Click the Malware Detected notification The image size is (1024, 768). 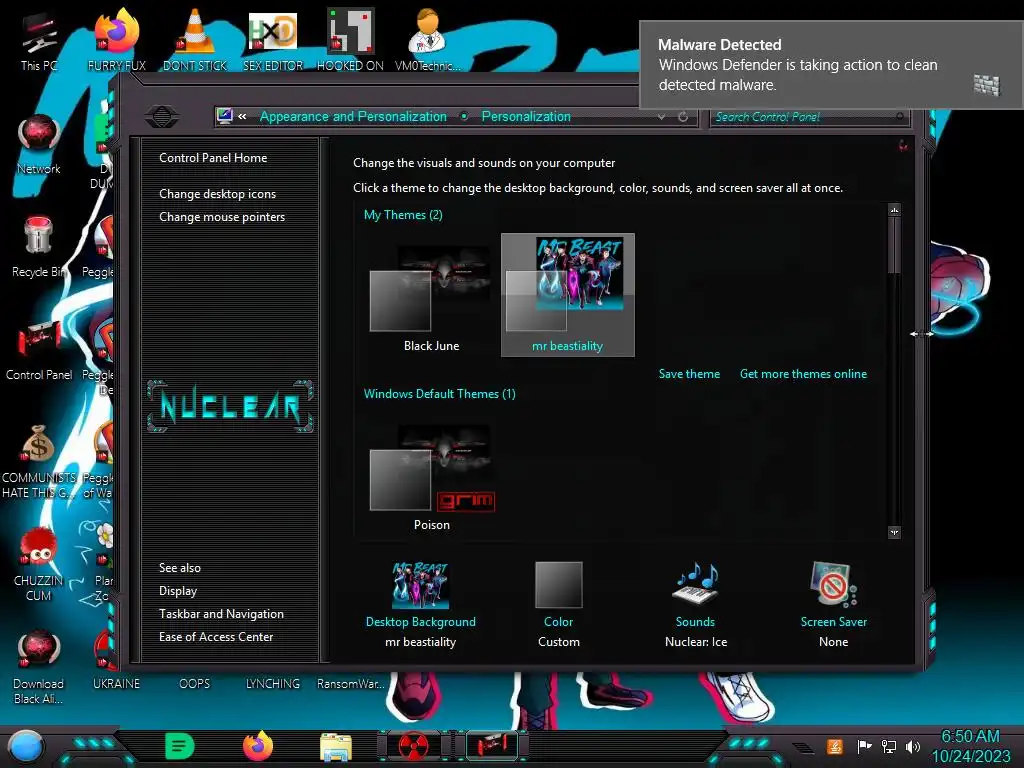[831, 65]
